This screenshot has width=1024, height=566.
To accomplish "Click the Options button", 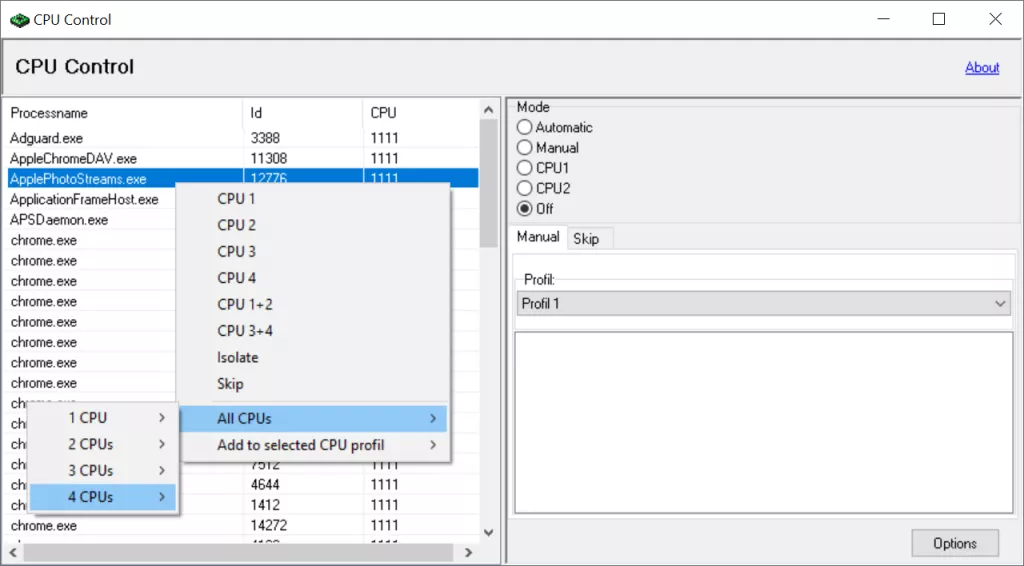I will 955,543.
